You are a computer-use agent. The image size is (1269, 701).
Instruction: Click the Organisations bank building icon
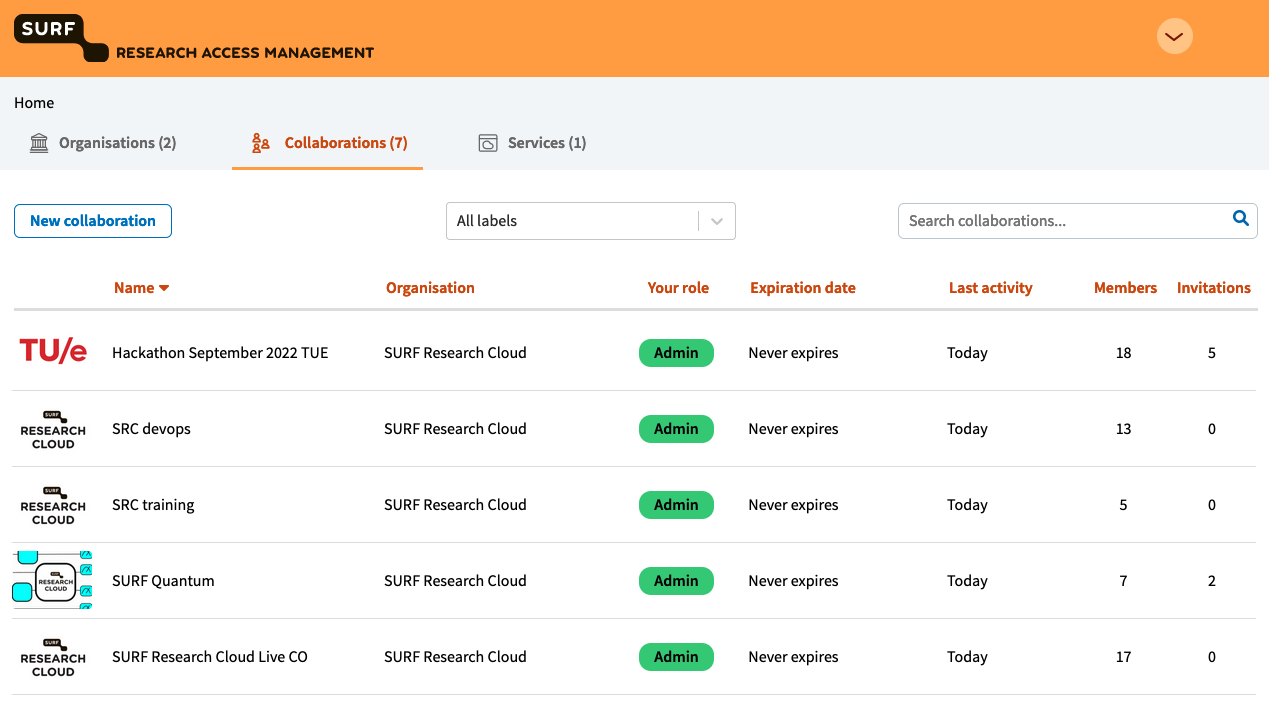tap(39, 143)
